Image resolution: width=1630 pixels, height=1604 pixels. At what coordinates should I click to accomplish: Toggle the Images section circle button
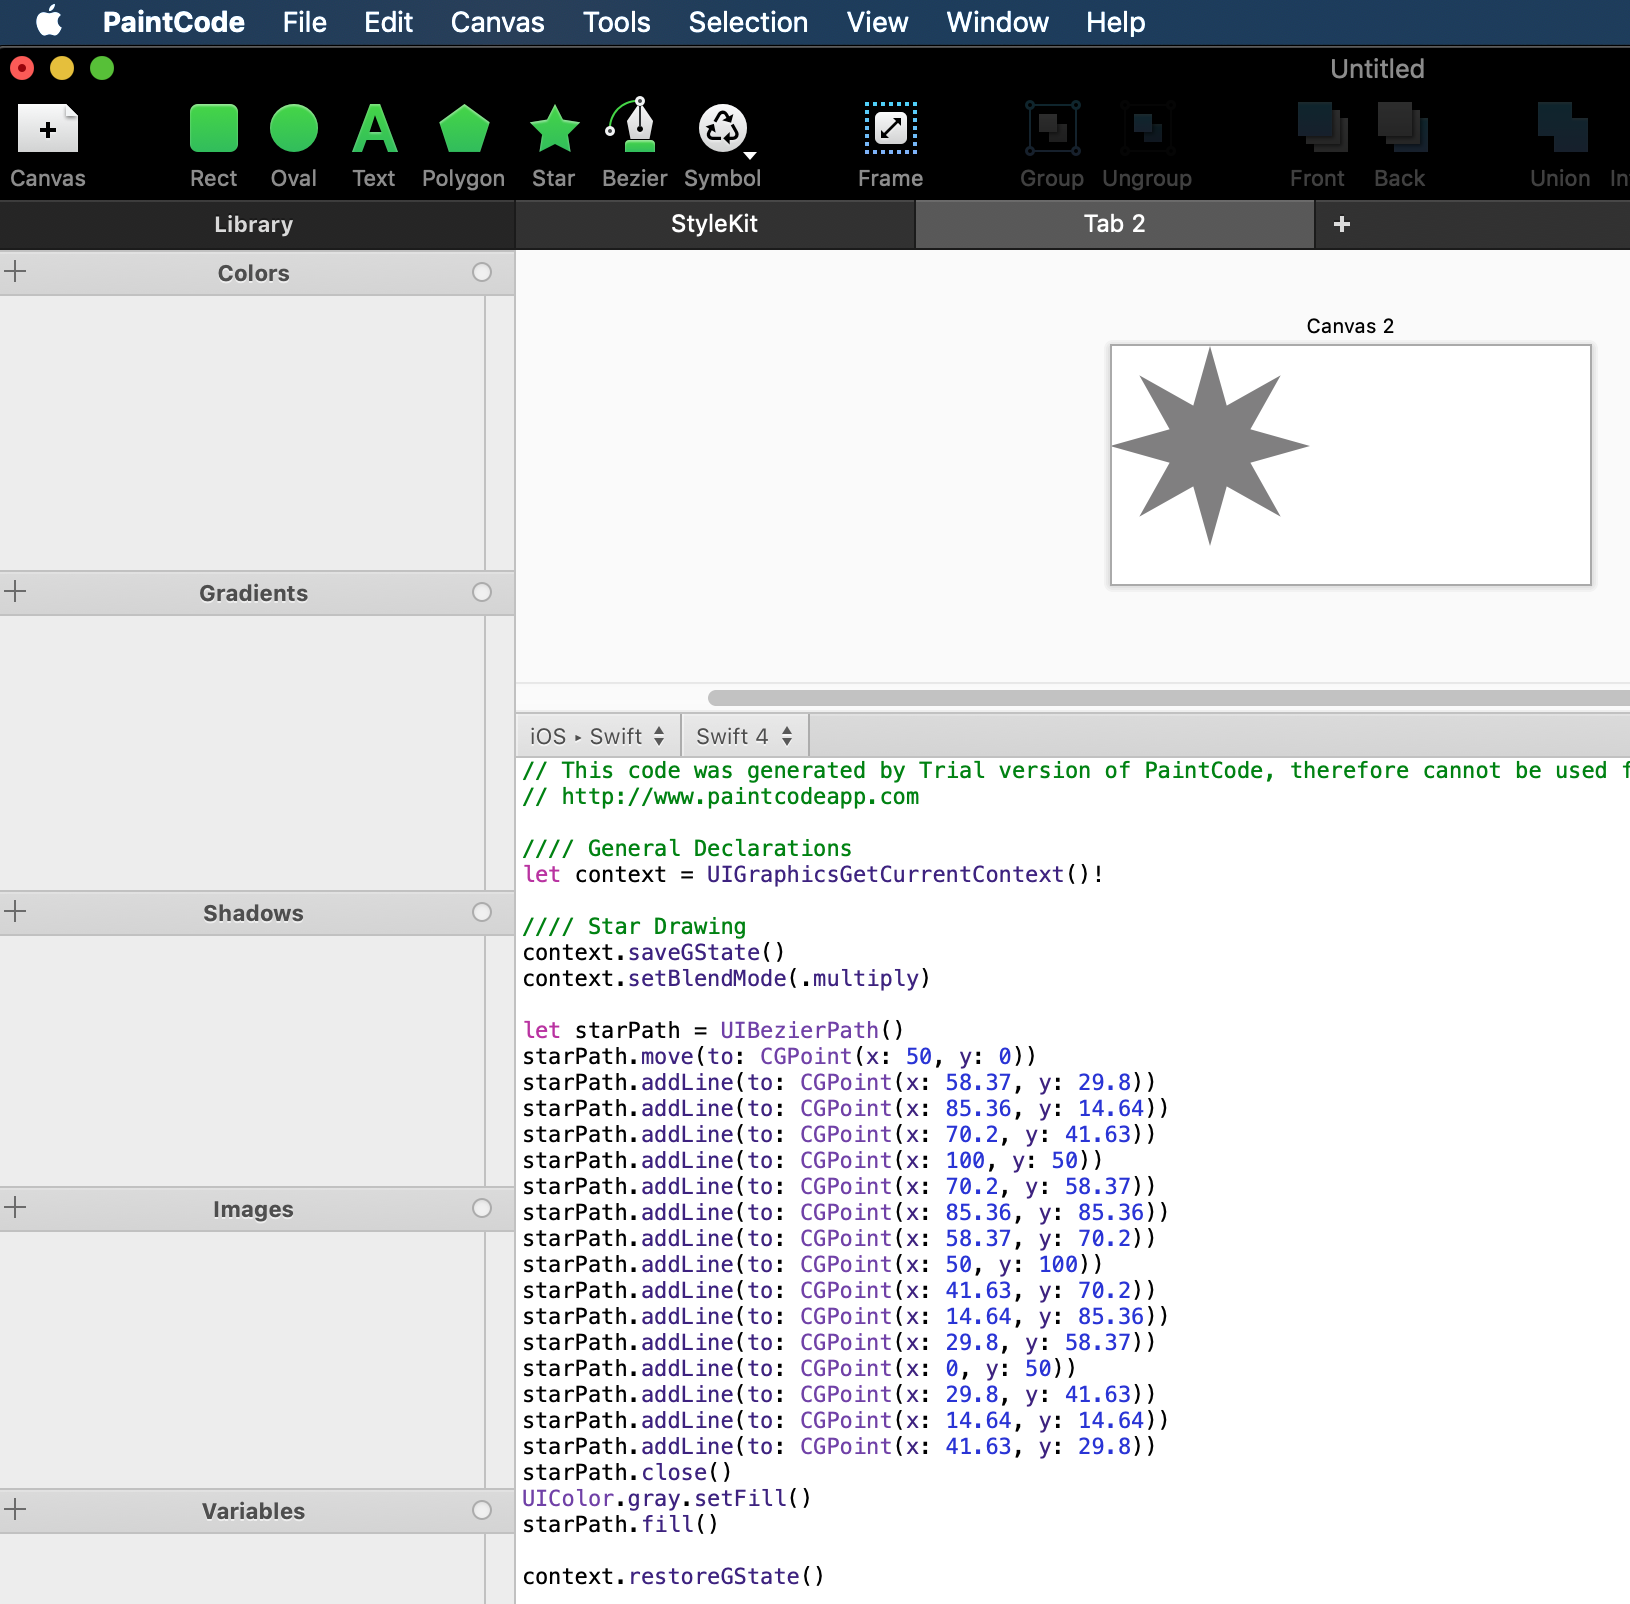click(x=482, y=1208)
